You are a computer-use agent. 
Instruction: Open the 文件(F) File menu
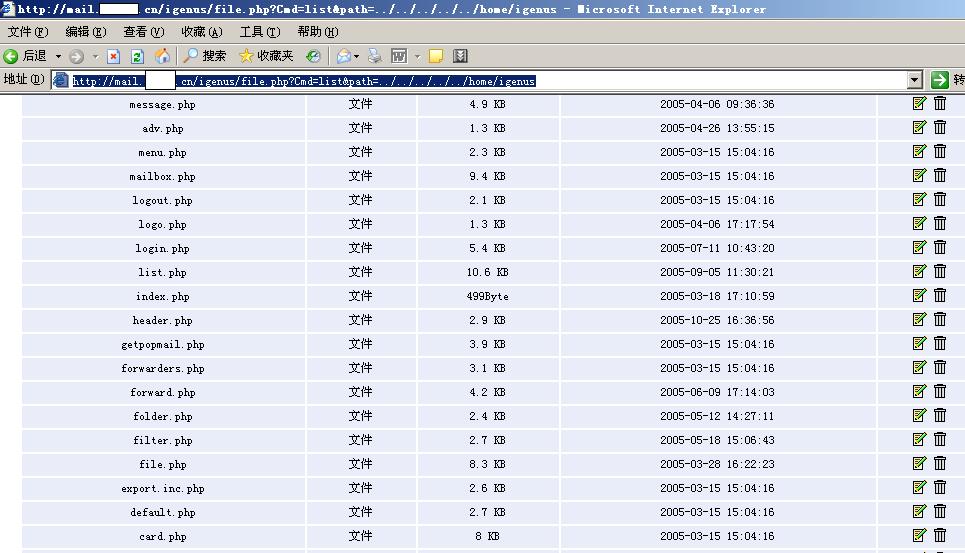pyautogui.click(x=28, y=32)
